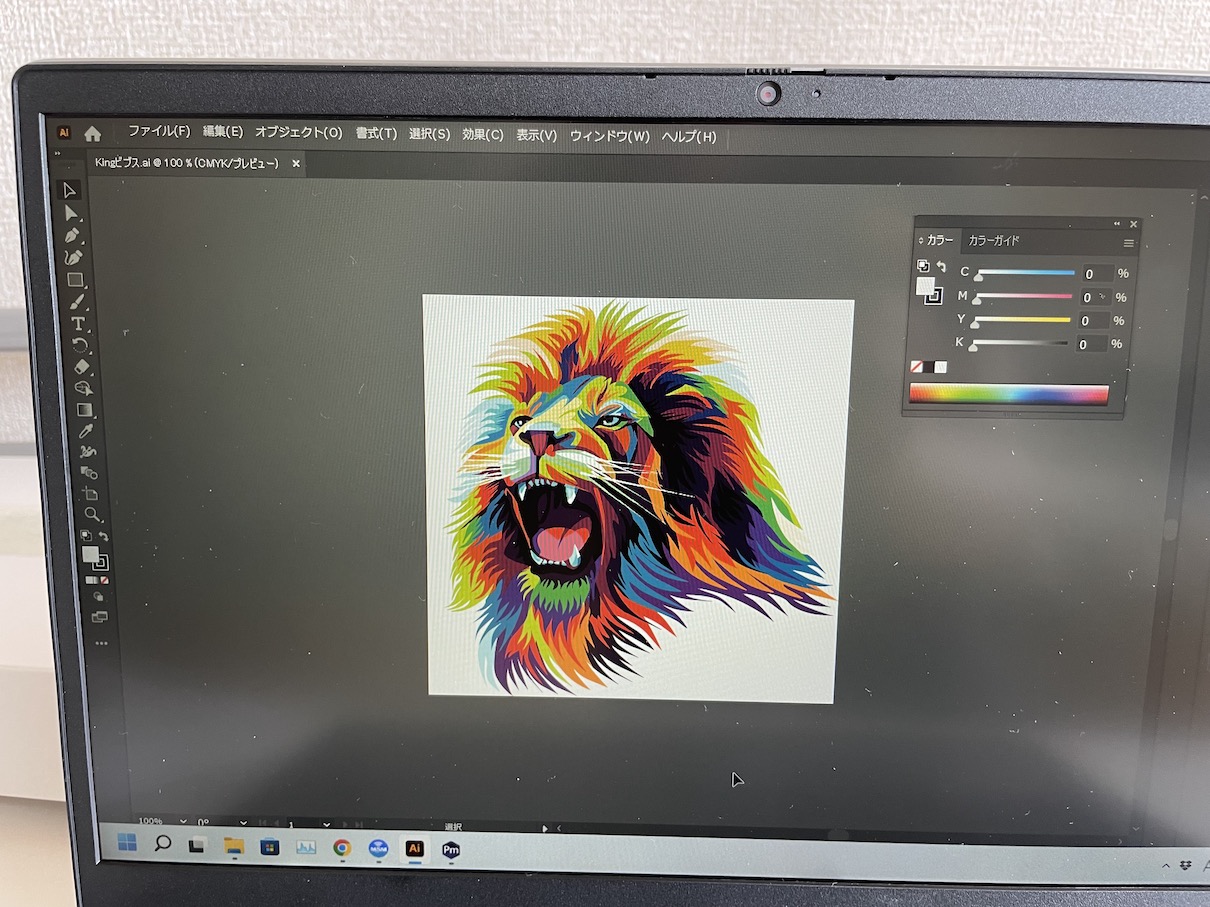
Task: Open the オブジェクト(O) menu
Action: [298, 132]
